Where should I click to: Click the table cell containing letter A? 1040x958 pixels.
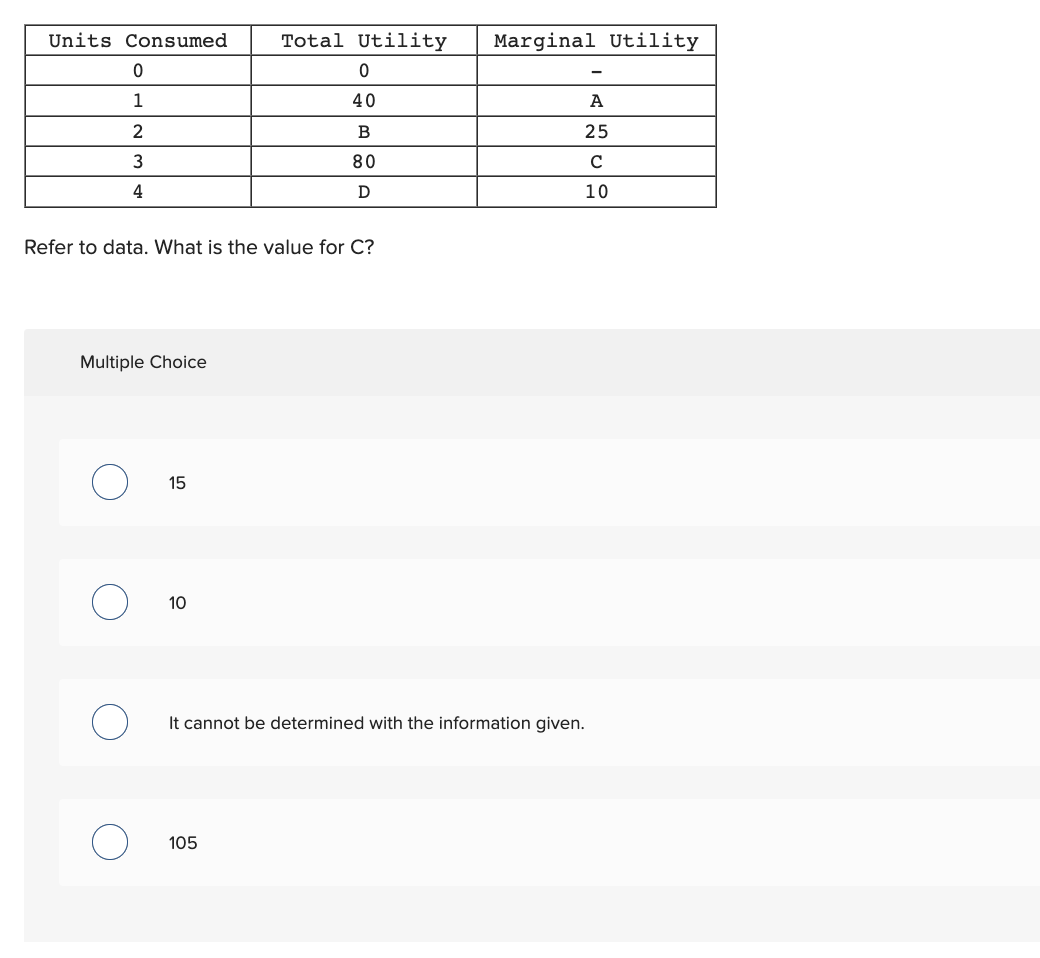pos(595,100)
